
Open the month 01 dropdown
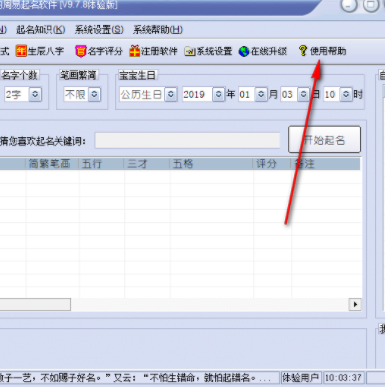tap(261, 94)
